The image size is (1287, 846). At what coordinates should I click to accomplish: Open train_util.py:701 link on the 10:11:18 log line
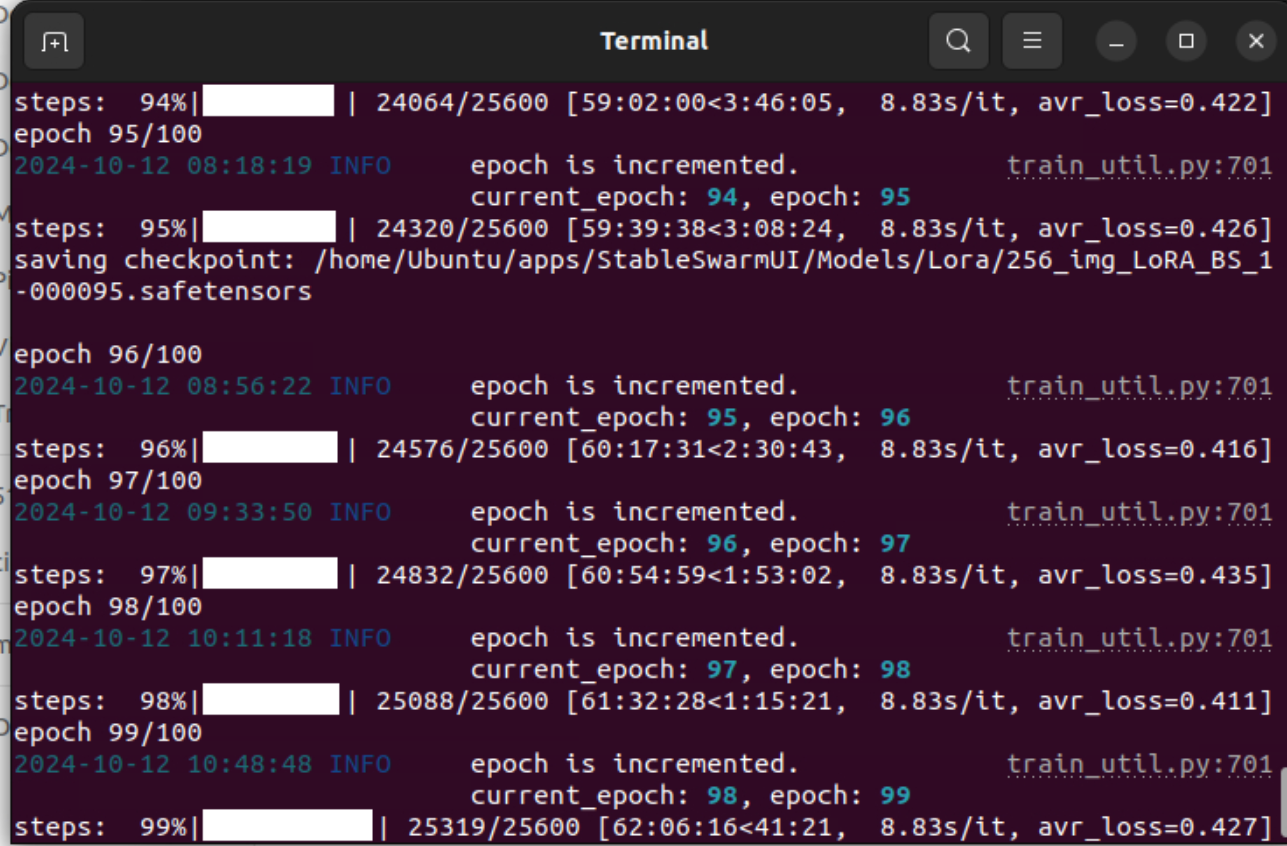click(1139, 638)
